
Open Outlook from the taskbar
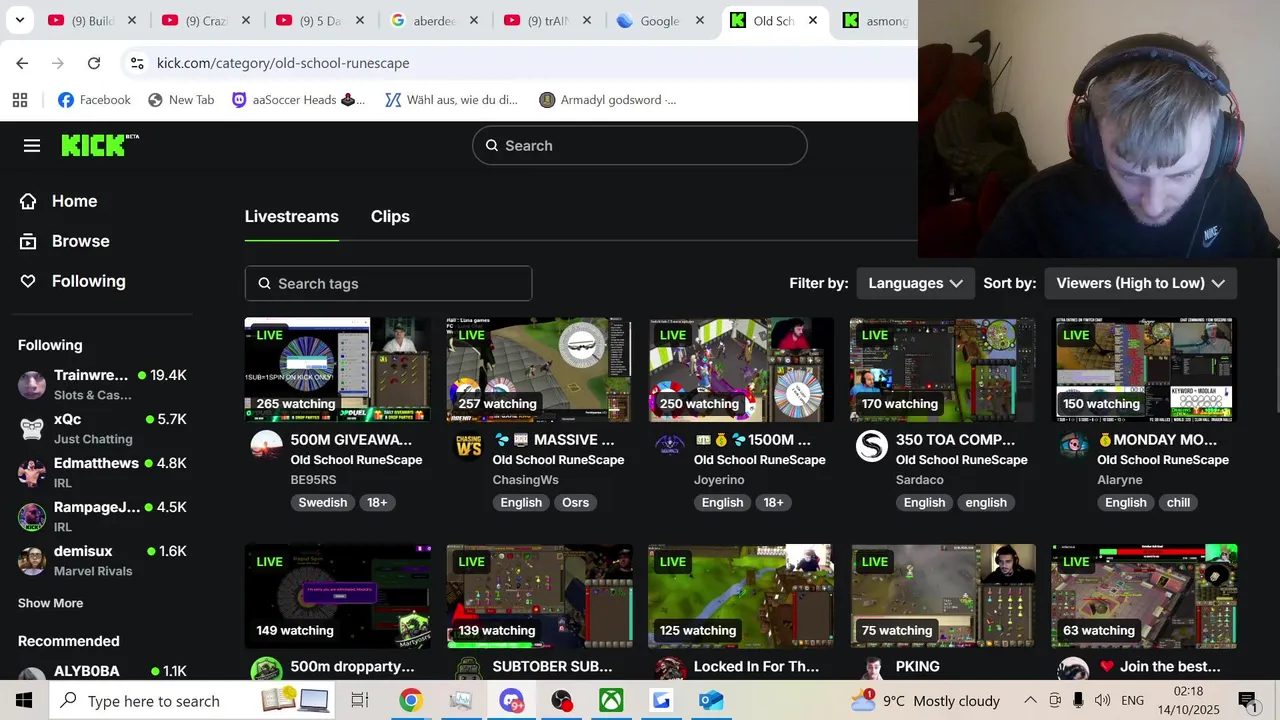711,700
